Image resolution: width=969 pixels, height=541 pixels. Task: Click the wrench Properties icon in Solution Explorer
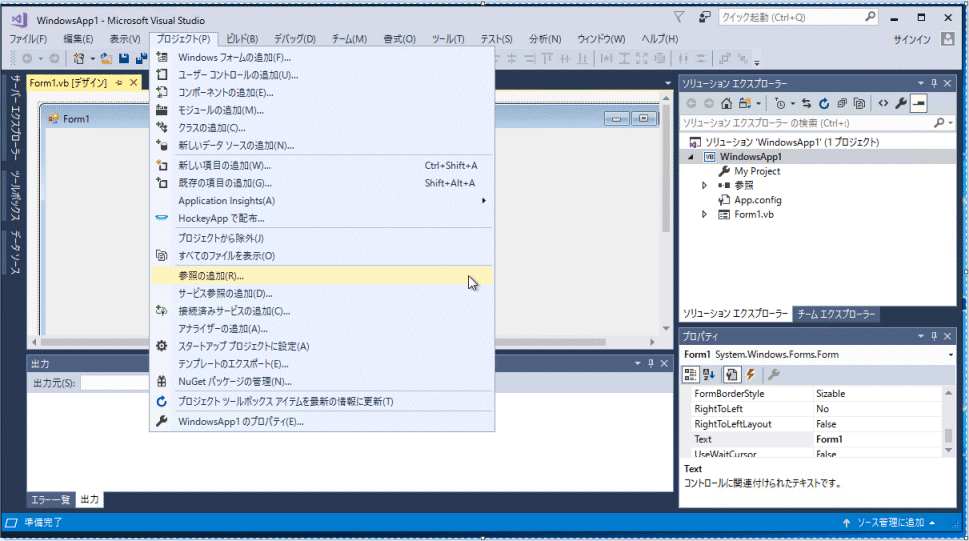[901, 104]
